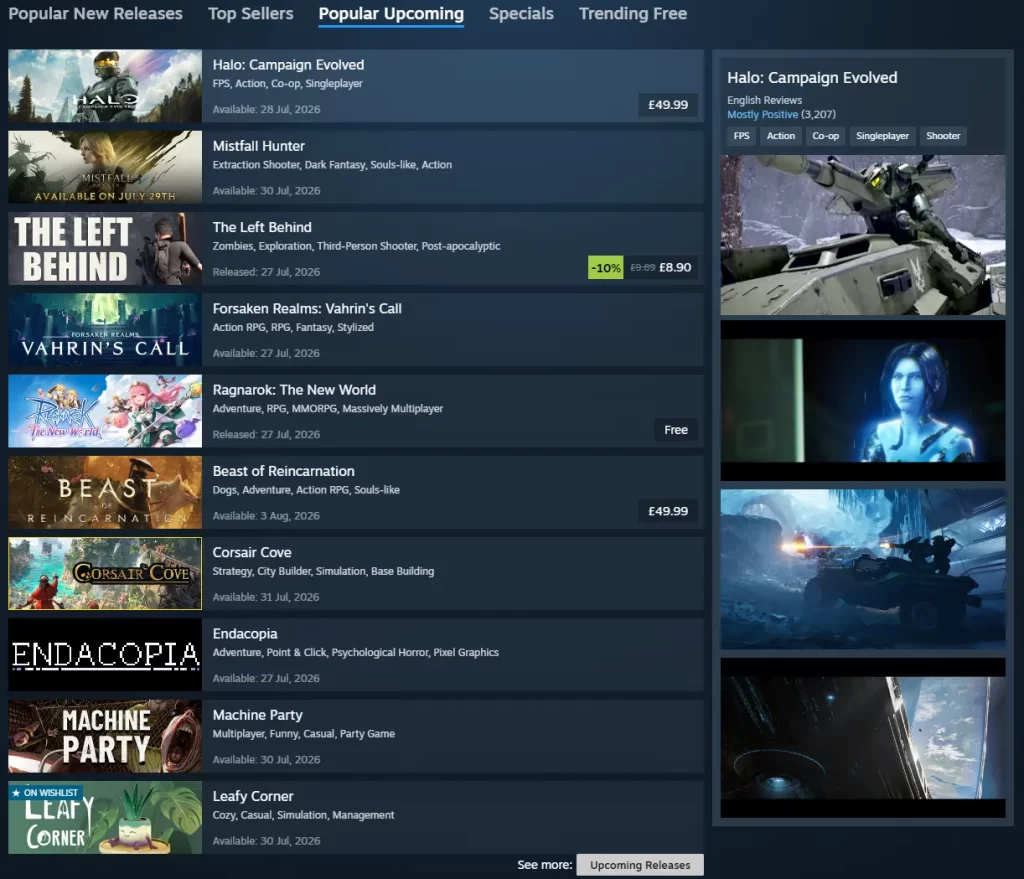
Task: Click Beast of Reincarnation title
Action: coord(283,471)
